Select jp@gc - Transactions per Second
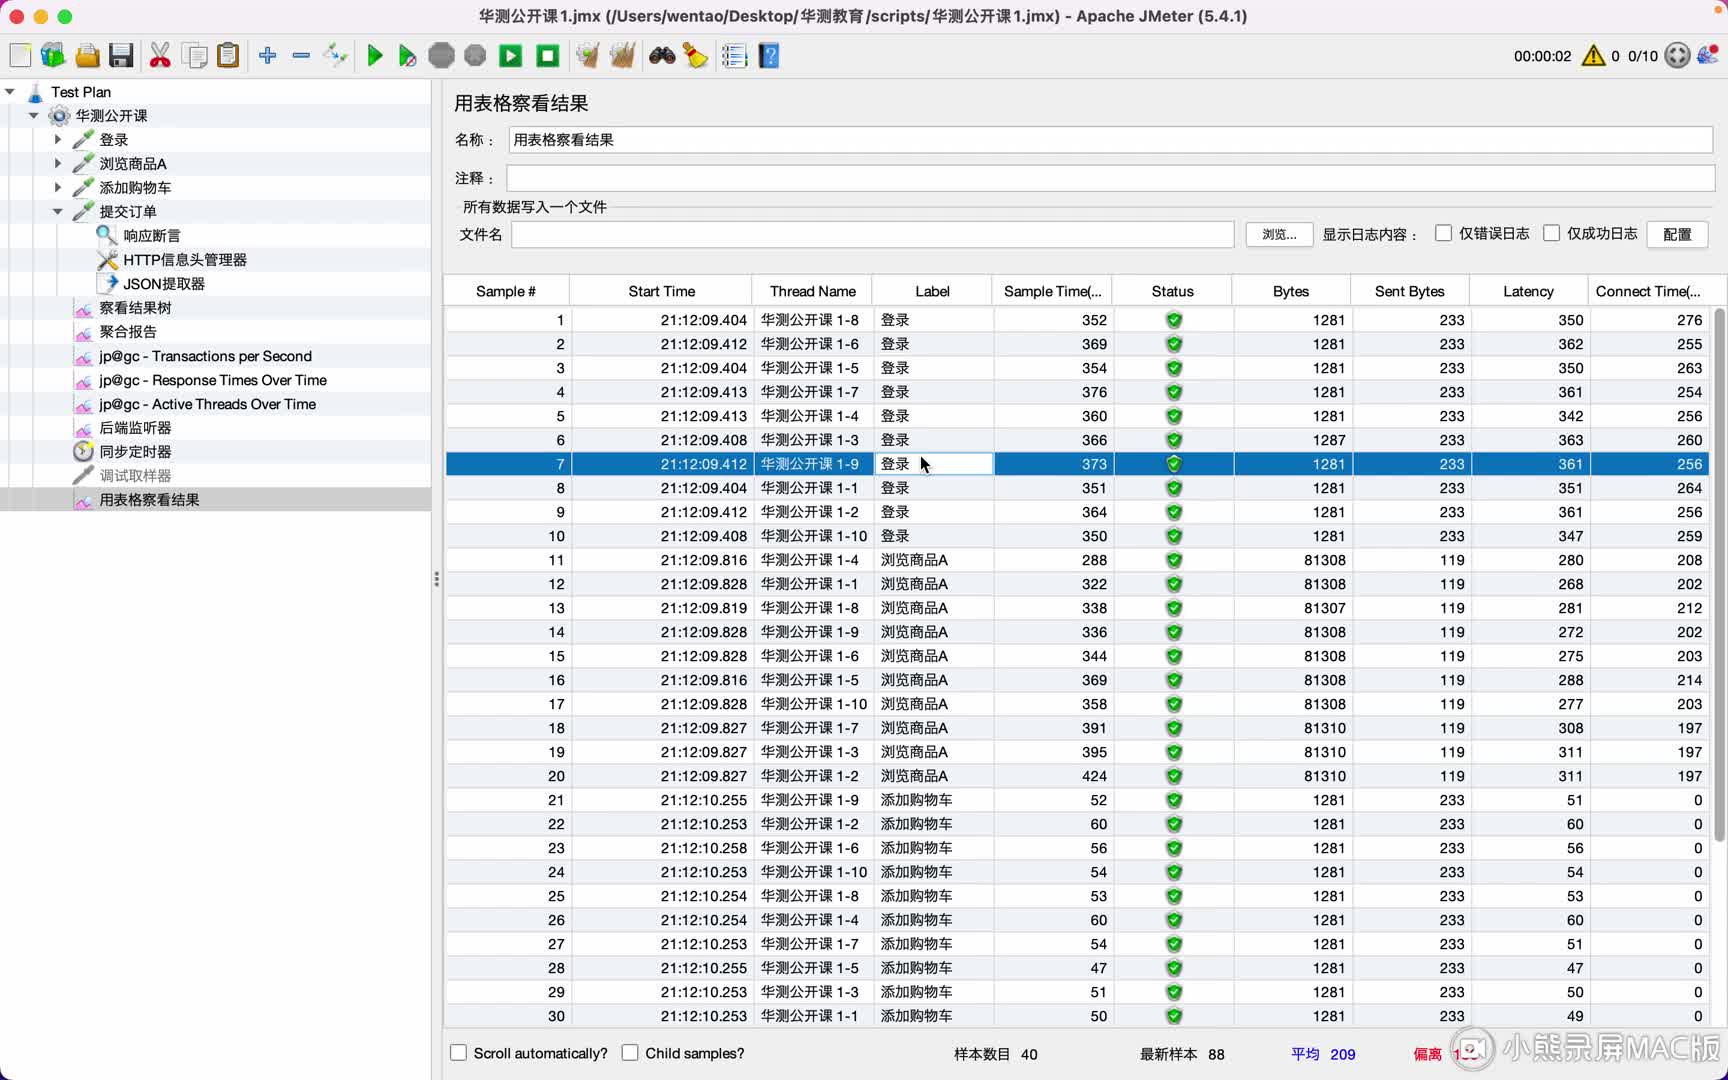The width and height of the screenshot is (1728, 1080). tap(205, 356)
